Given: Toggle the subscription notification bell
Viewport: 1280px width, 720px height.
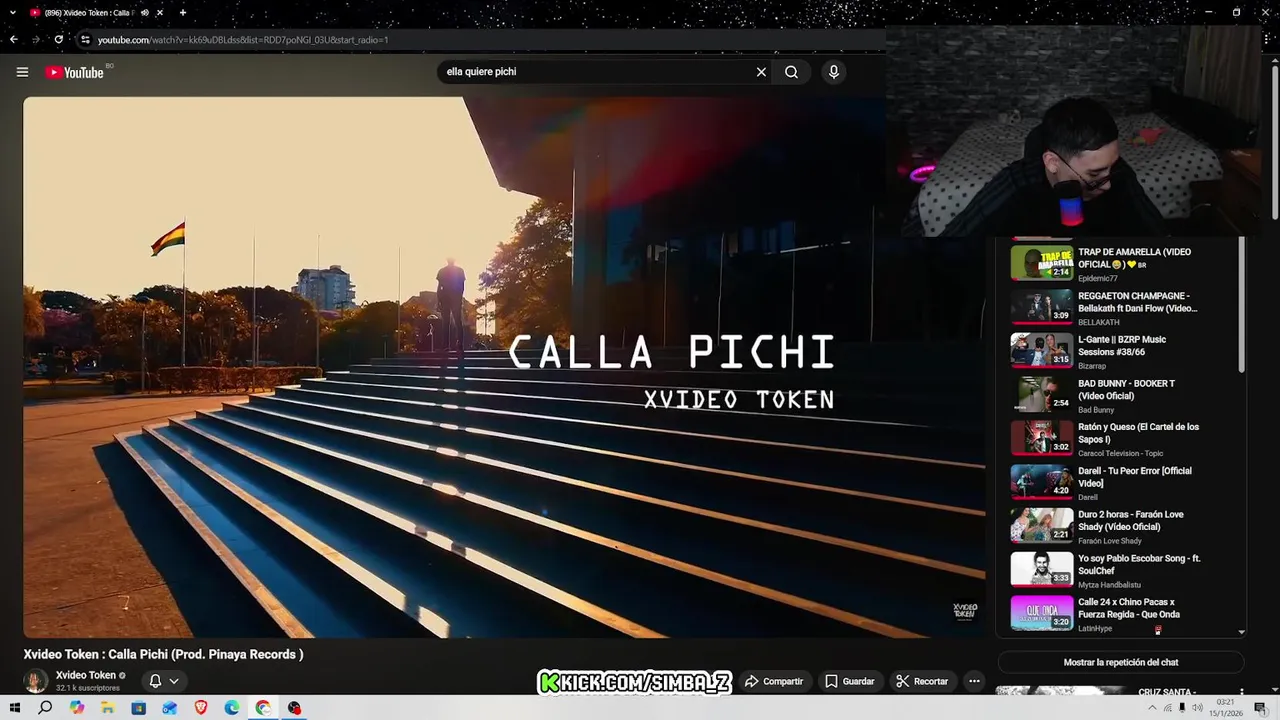Looking at the screenshot, I should (155, 681).
